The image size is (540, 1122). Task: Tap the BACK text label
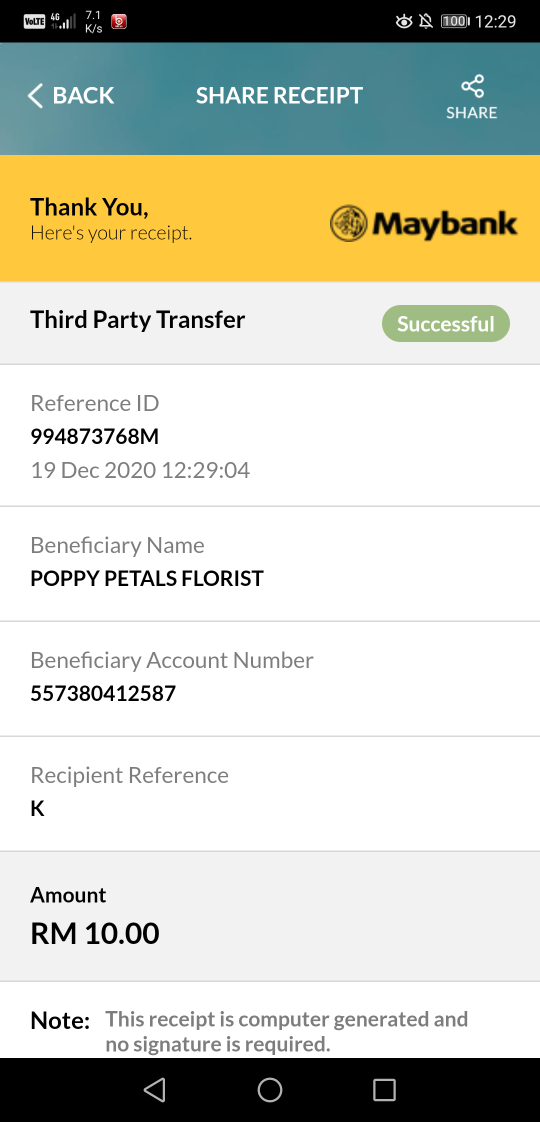tap(84, 95)
